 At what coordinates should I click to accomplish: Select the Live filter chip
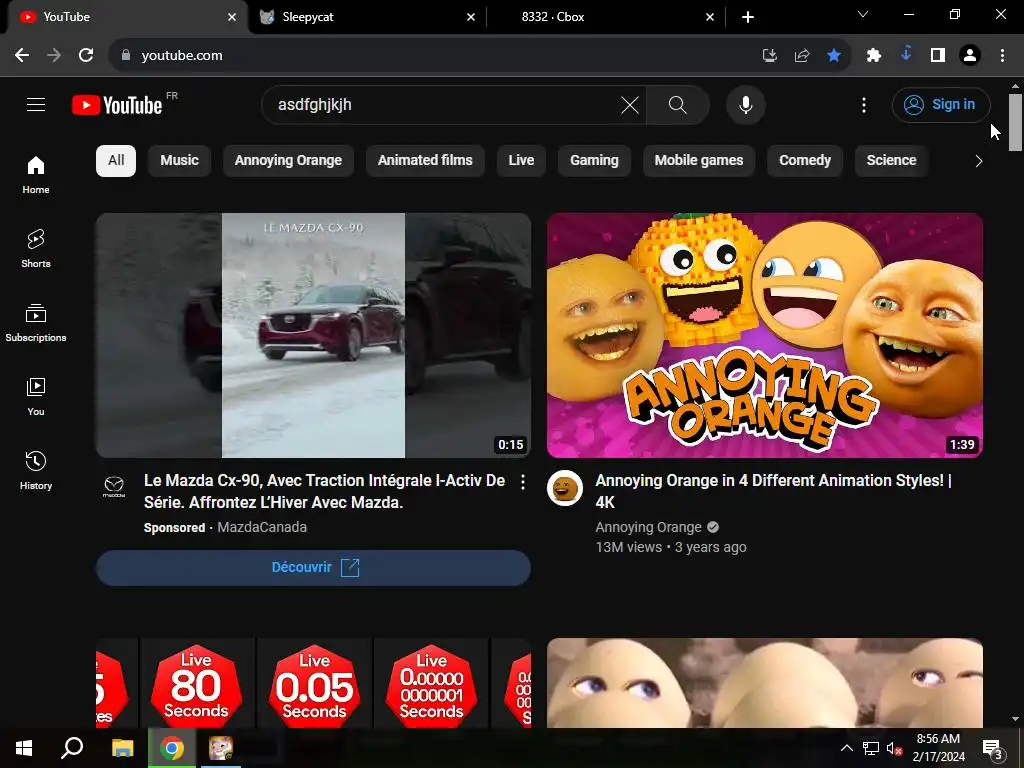(x=521, y=161)
